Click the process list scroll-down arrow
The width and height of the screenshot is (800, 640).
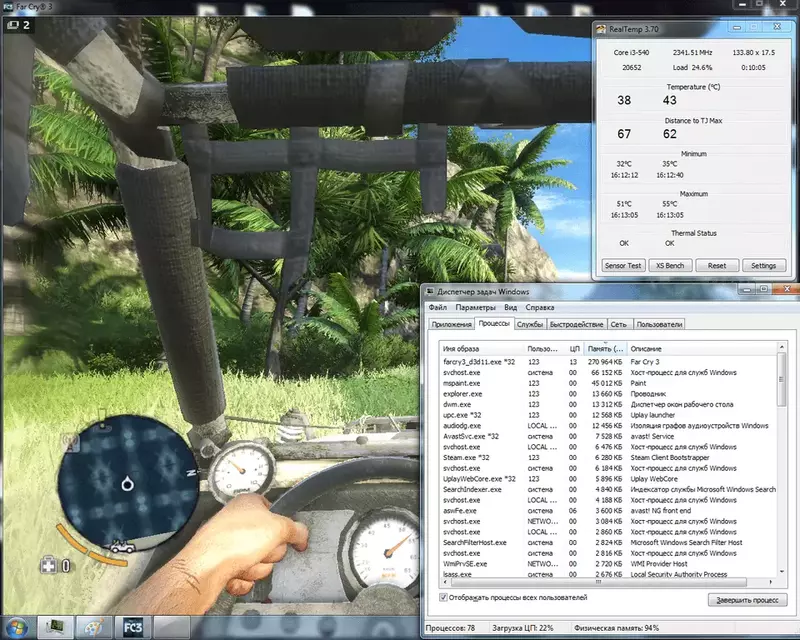782,572
